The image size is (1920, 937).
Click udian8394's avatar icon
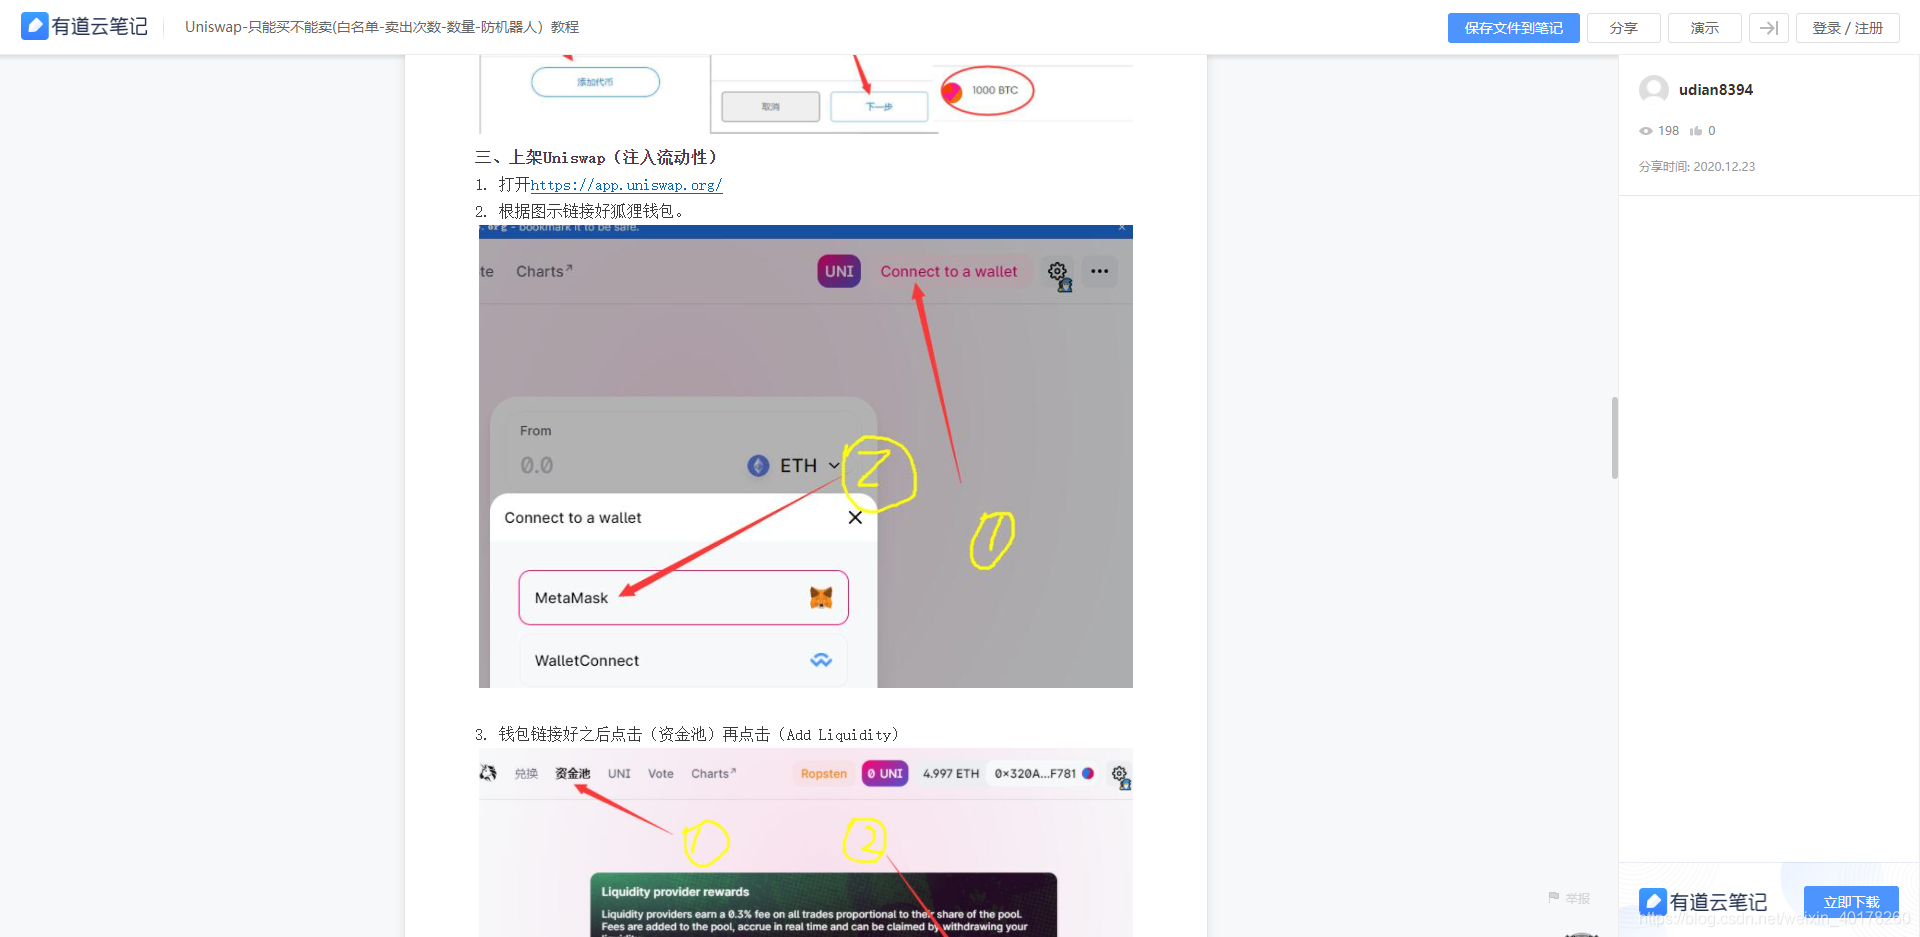click(1654, 90)
